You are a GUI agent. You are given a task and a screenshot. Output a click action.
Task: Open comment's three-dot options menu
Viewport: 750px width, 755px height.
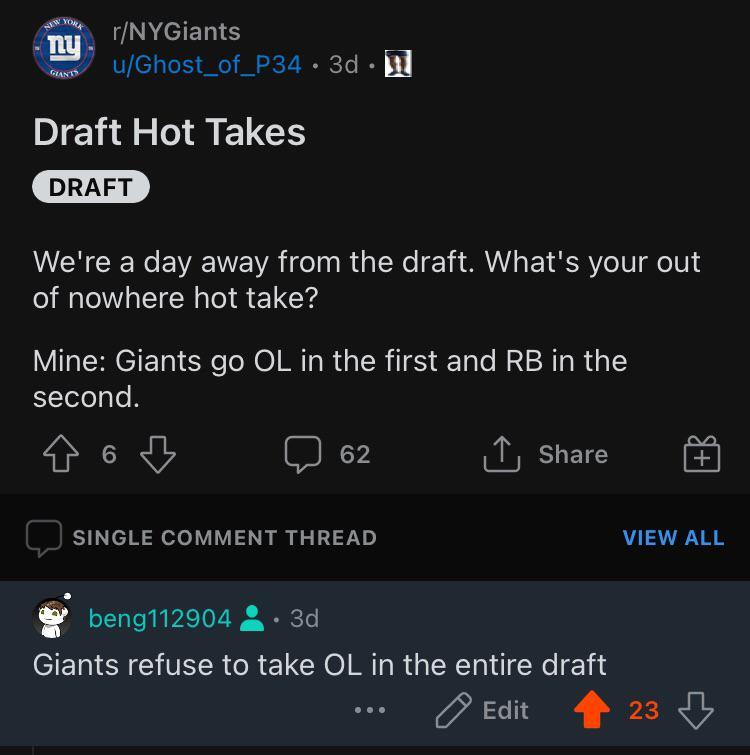(369, 710)
